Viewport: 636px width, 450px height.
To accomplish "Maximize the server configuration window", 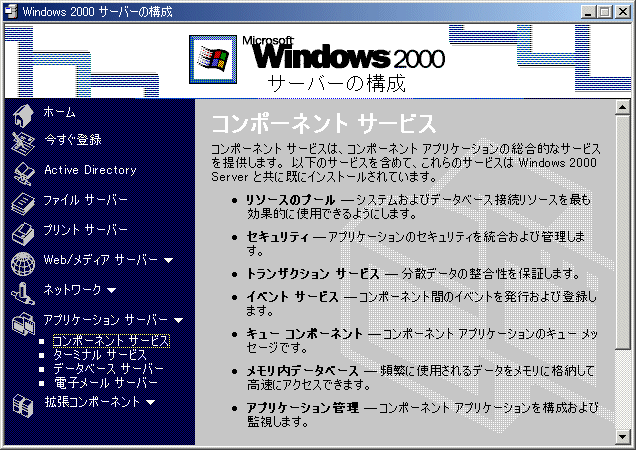I will 604,12.
